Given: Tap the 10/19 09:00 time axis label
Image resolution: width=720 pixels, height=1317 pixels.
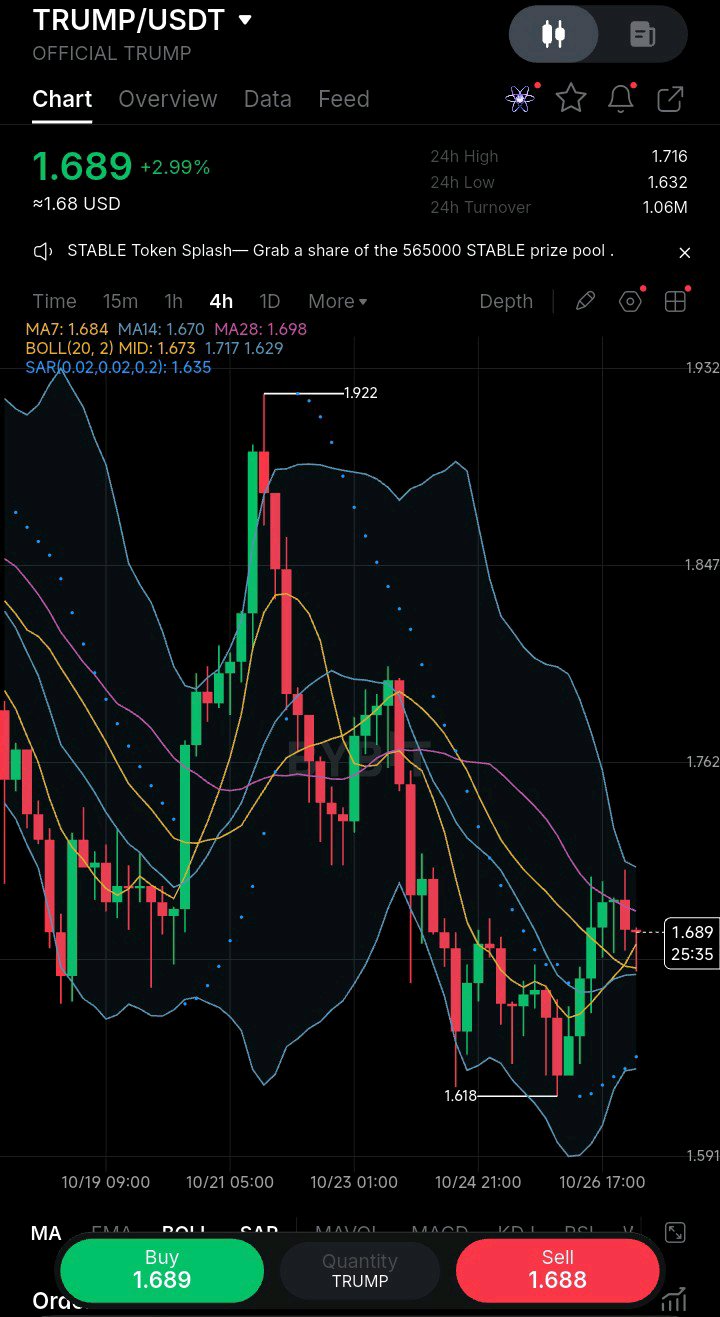Looking at the screenshot, I should tap(106, 1182).
